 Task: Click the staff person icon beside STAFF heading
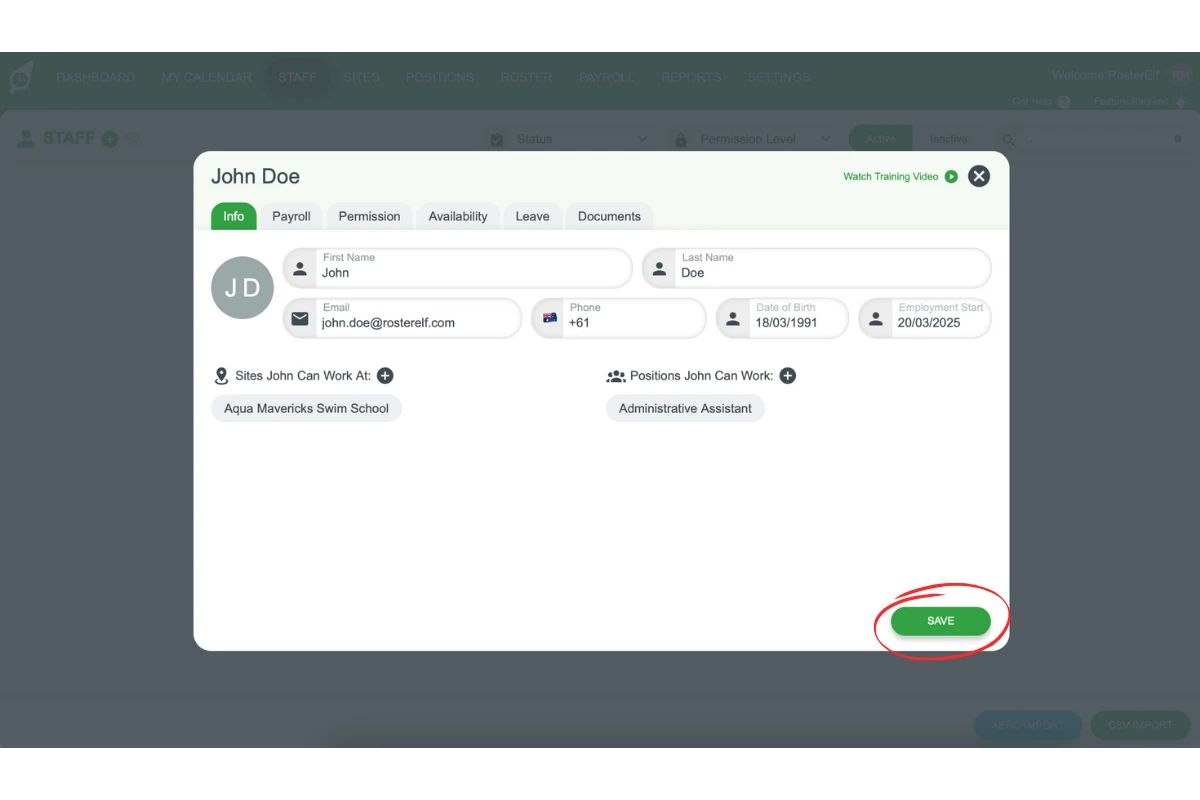coord(26,138)
